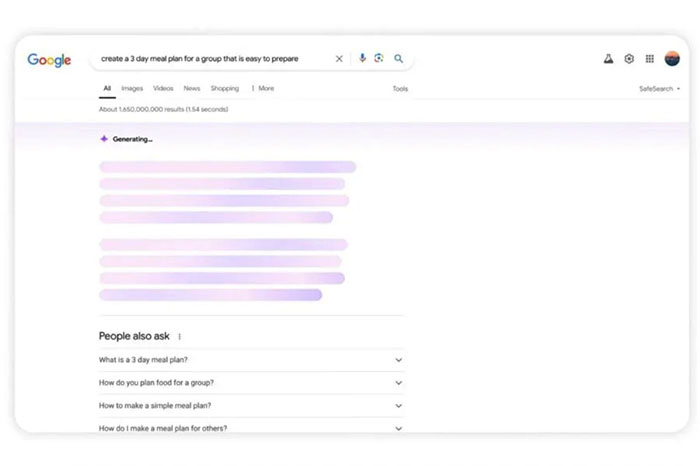The width and height of the screenshot is (700, 466).
Task: Click inside the search query field
Action: (x=210, y=59)
